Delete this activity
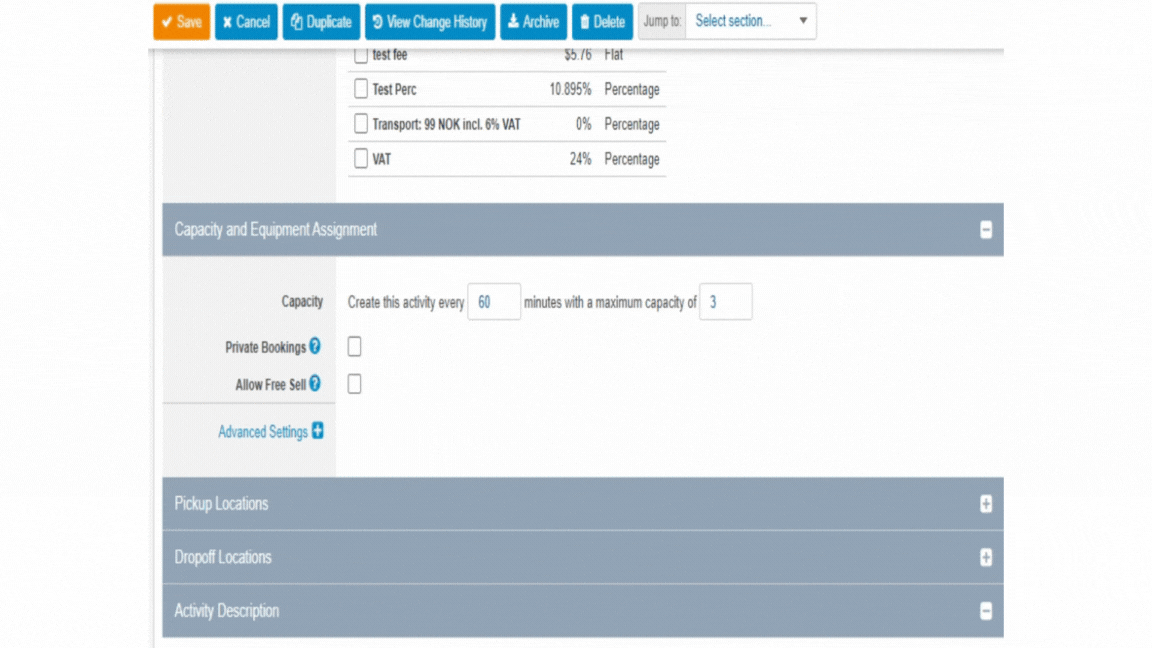The width and height of the screenshot is (1152, 648). (x=602, y=22)
